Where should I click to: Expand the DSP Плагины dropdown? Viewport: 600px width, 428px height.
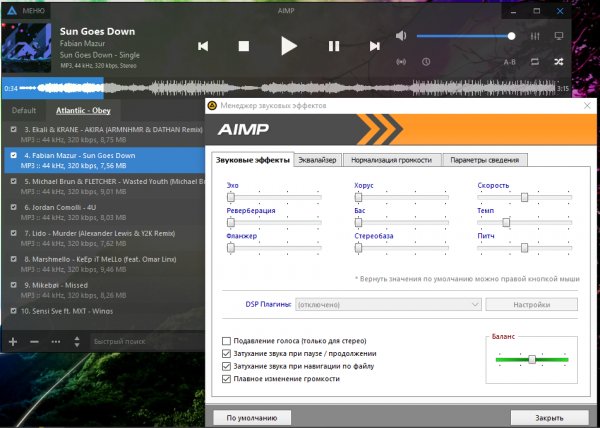[388, 305]
